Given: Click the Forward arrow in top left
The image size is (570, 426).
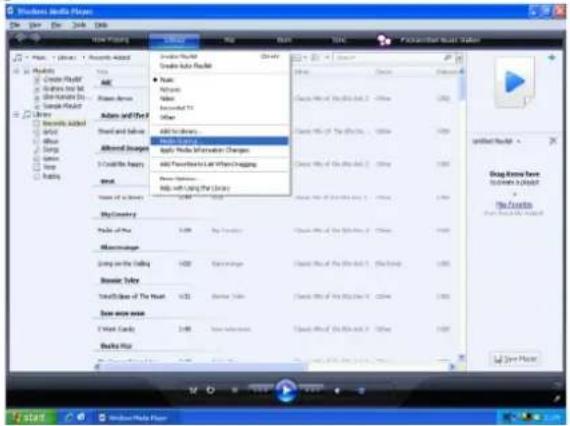Looking at the screenshot, I should pos(35,38).
